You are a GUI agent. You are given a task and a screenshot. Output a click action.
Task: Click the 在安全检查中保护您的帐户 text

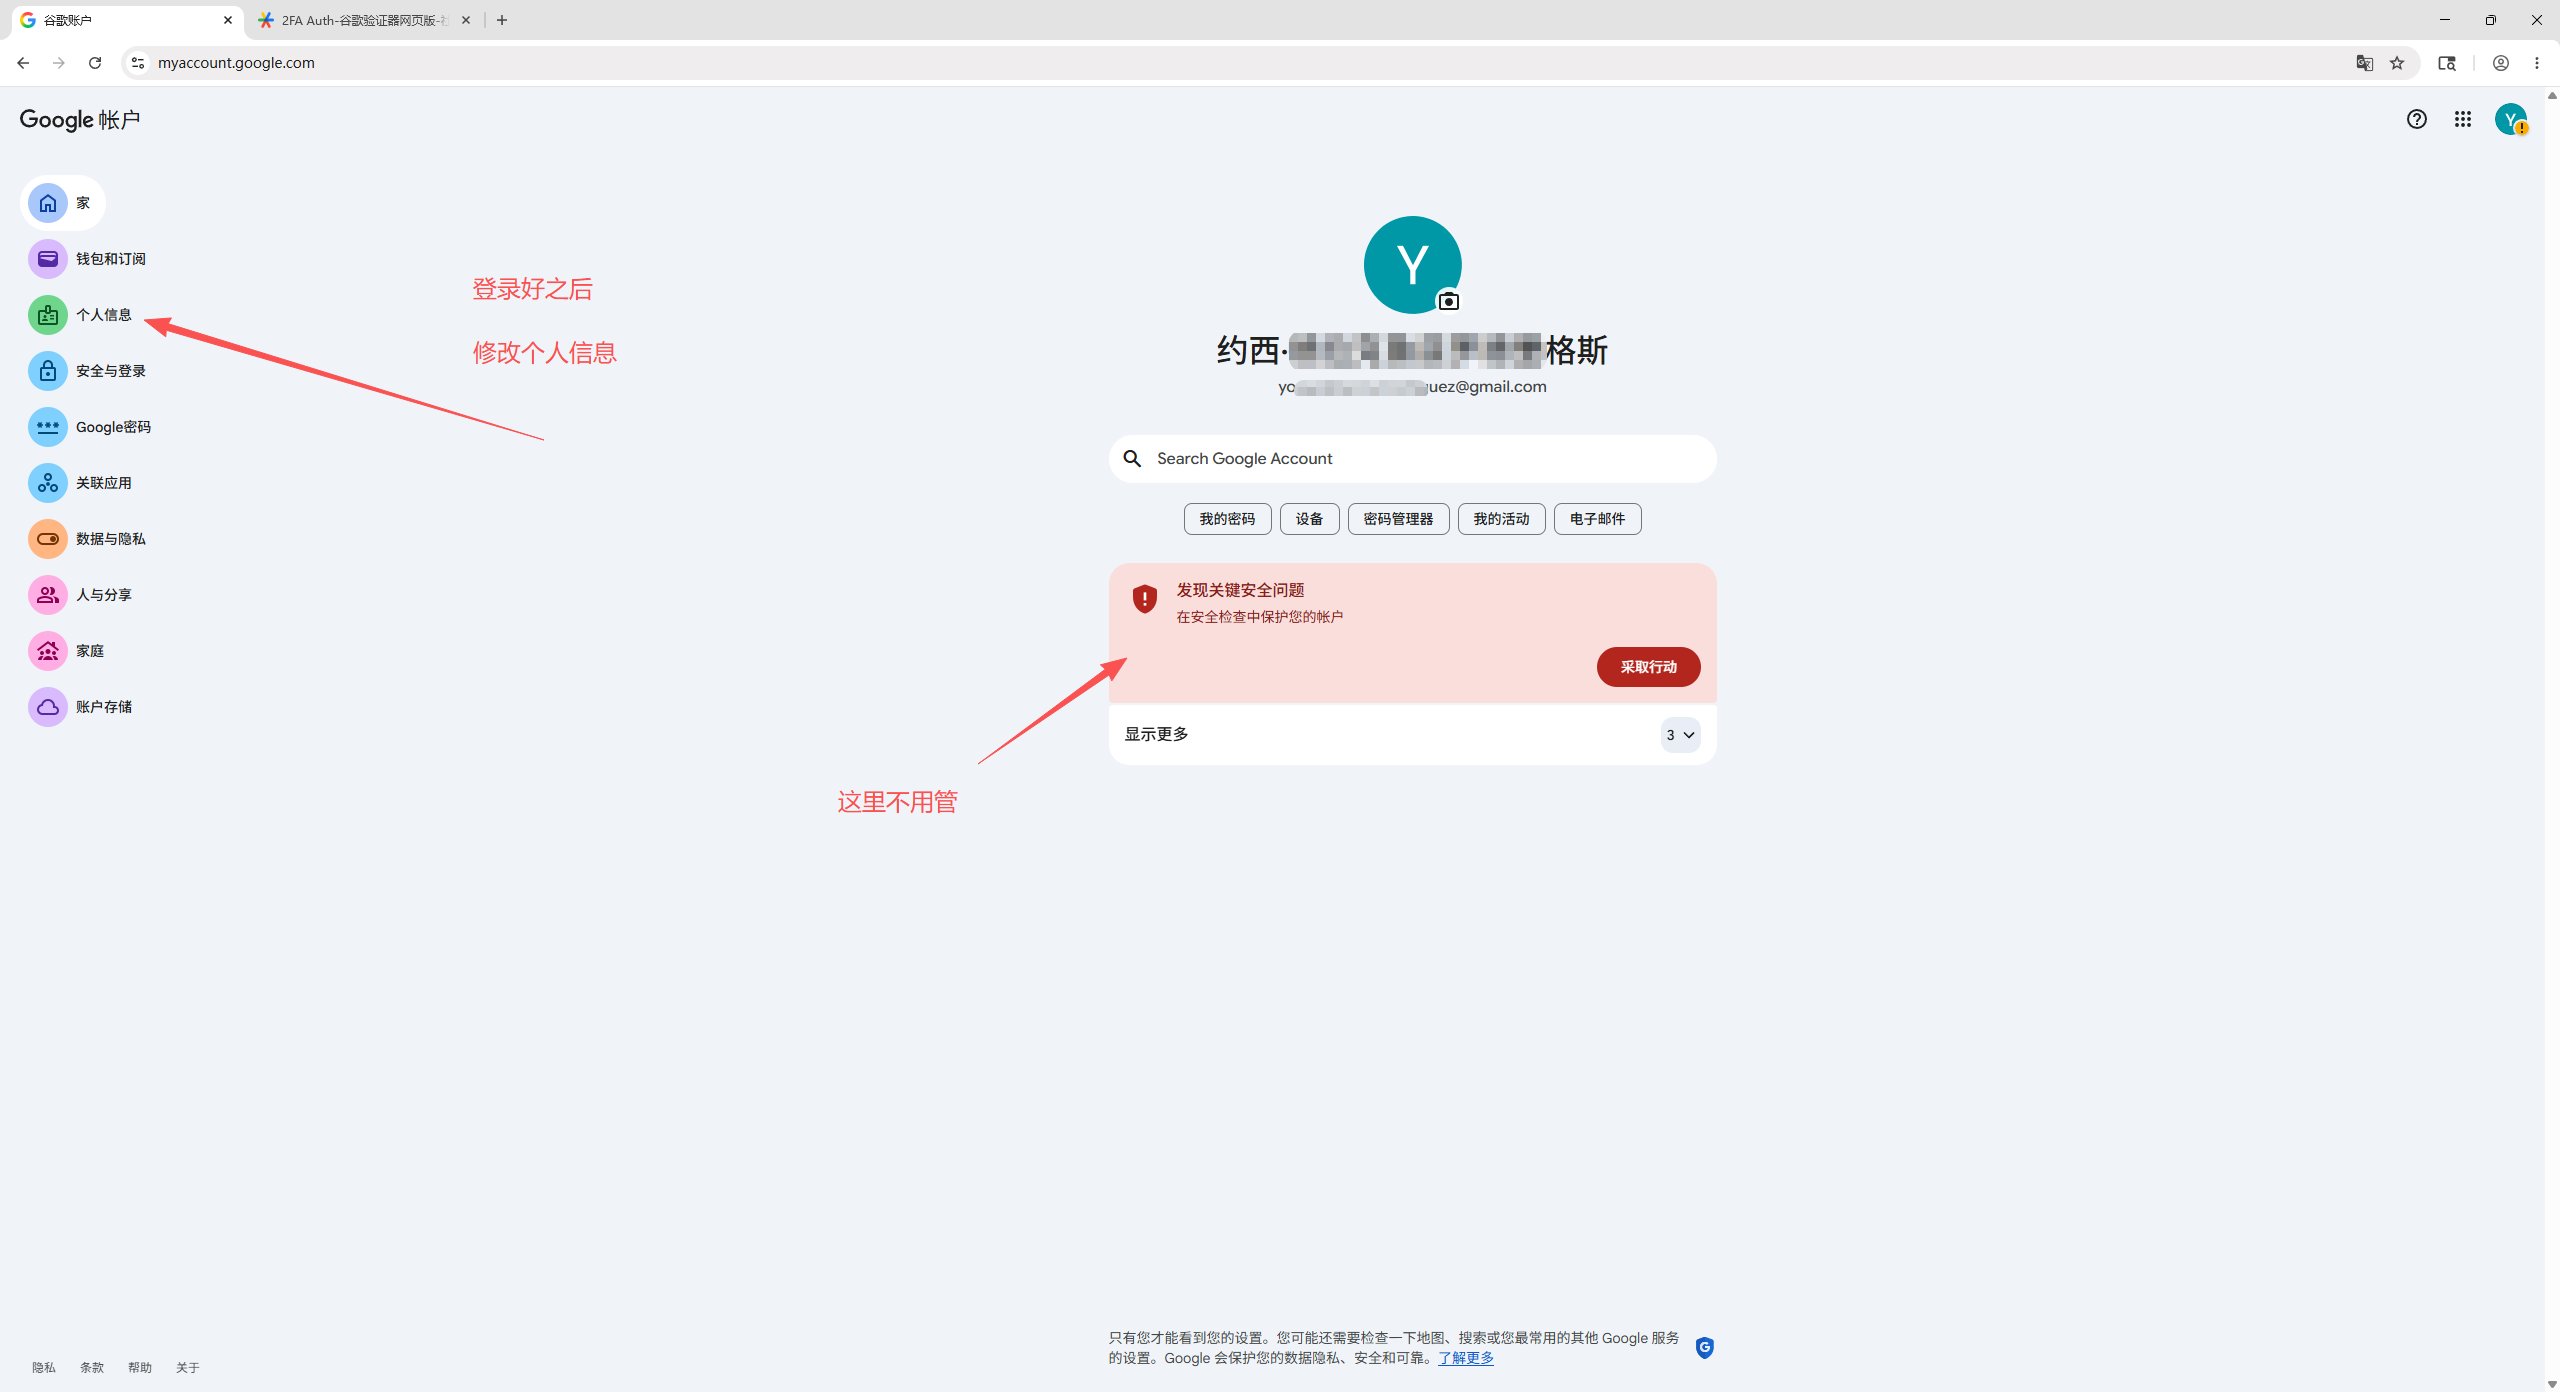[1259, 617]
